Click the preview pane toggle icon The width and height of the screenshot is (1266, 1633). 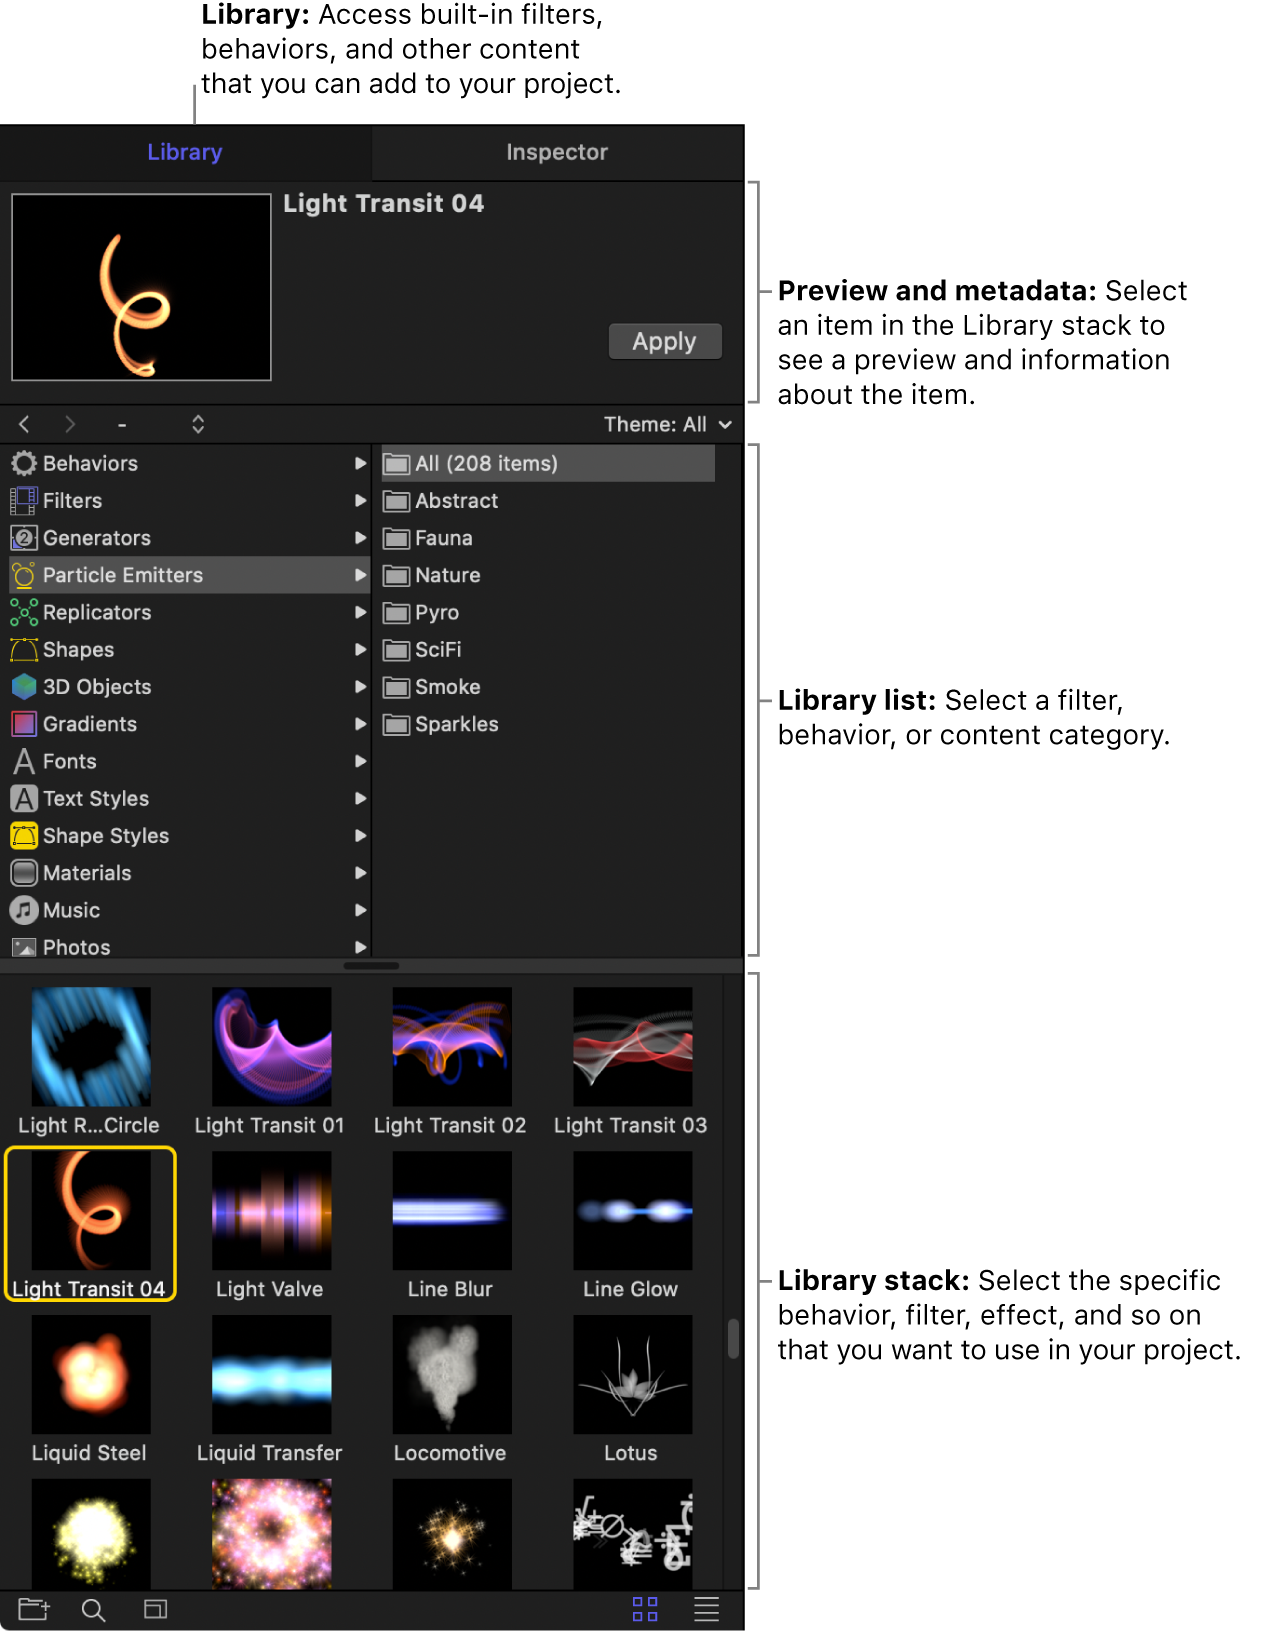[x=155, y=1609]
